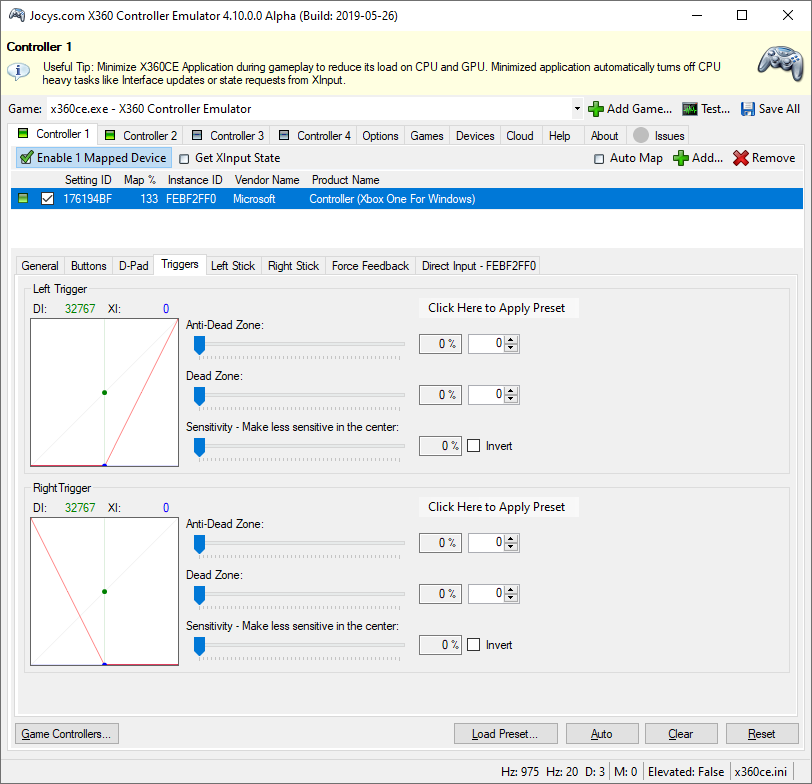
Task: Enable the Get XInput State checkbox
Action: pos(184,158)
